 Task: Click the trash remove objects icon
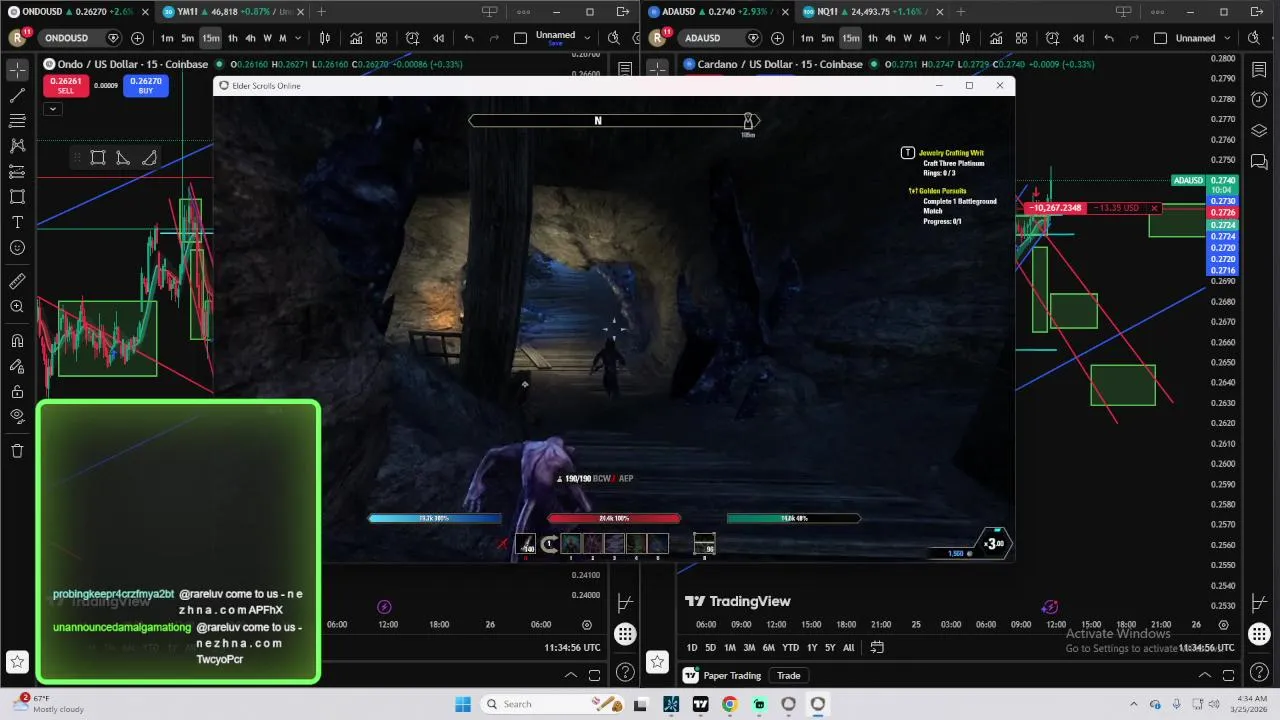[x=17, y=451]
